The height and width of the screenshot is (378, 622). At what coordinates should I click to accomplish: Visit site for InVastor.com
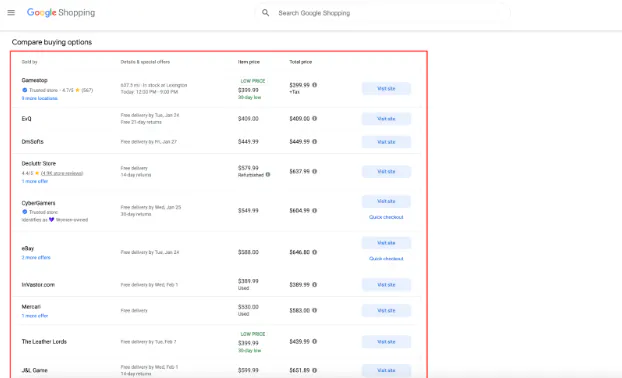pyautogui.click(x=386, y=285)
